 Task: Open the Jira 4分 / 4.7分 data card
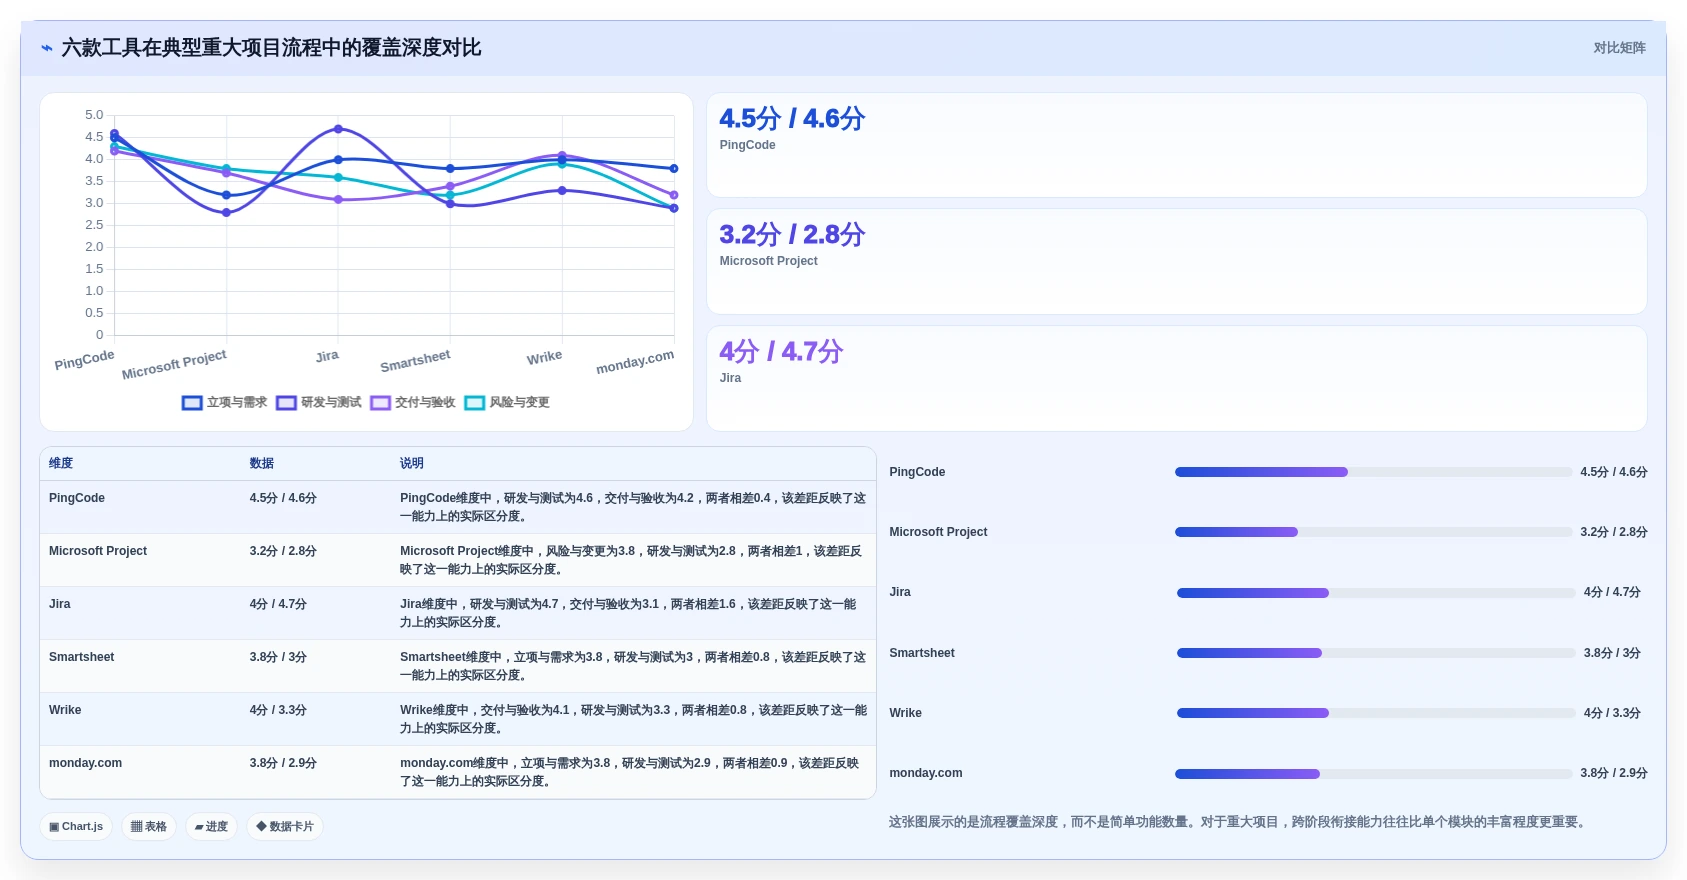tap(1176, 378)
